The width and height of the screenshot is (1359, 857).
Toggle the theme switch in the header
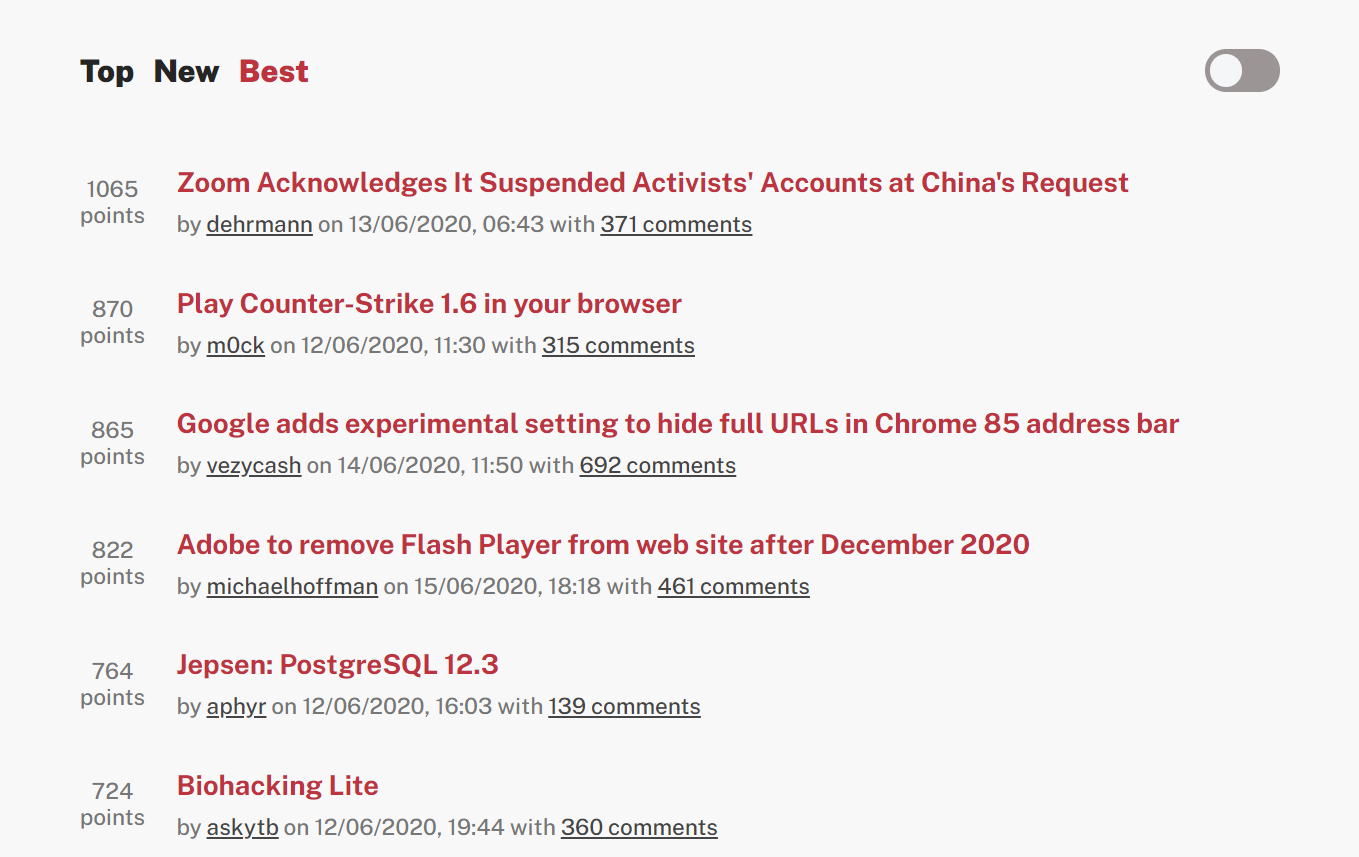pos(1242,71)
